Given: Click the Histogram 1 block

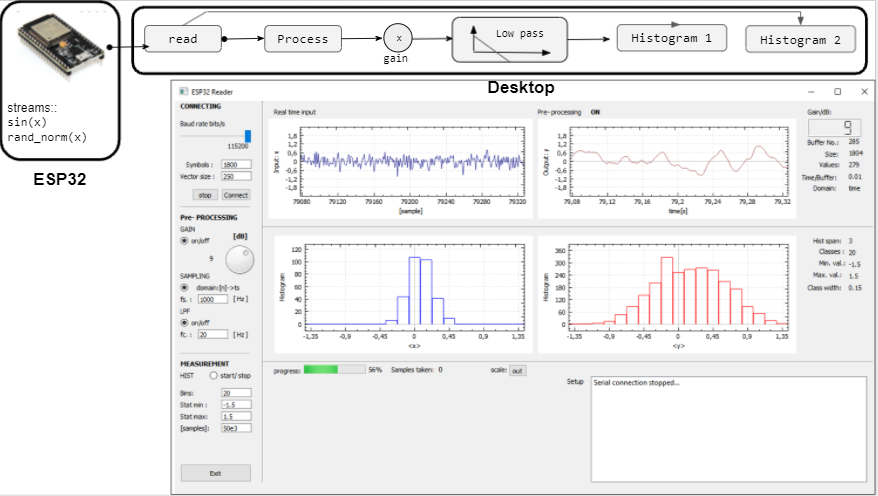Looking at the screenshot, I should (x=672, y=38).
